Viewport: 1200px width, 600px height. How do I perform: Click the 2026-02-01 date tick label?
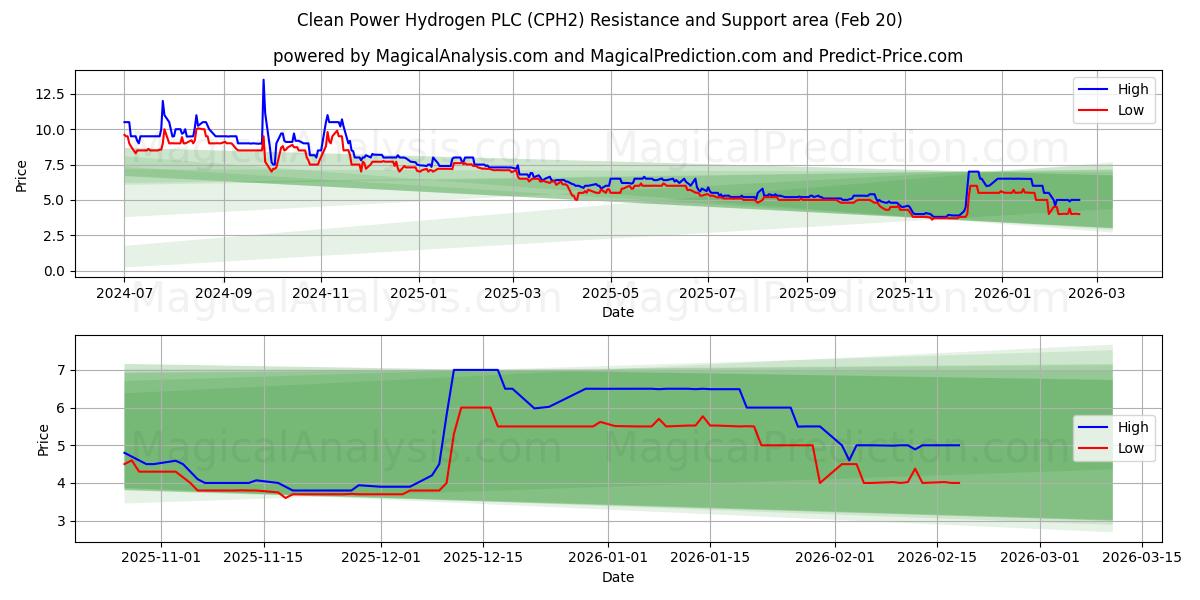[x=835, y=557]
